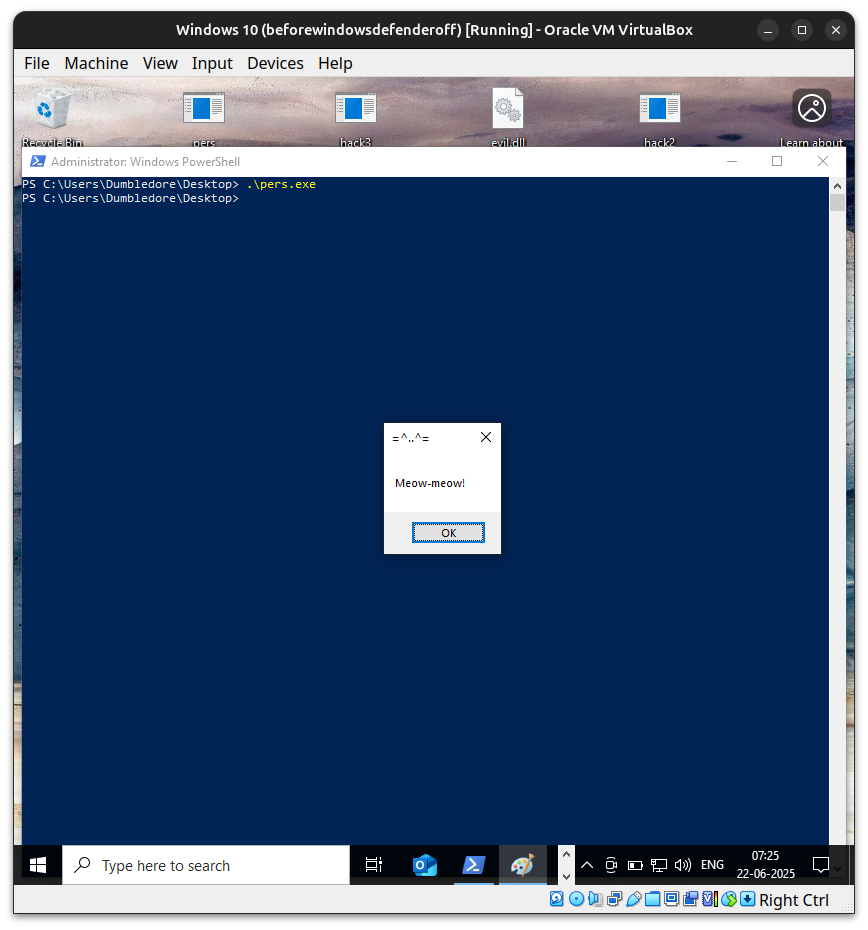
Task: Click the PowerShell vertical scrollbar thumb
Action: (837, 202)
